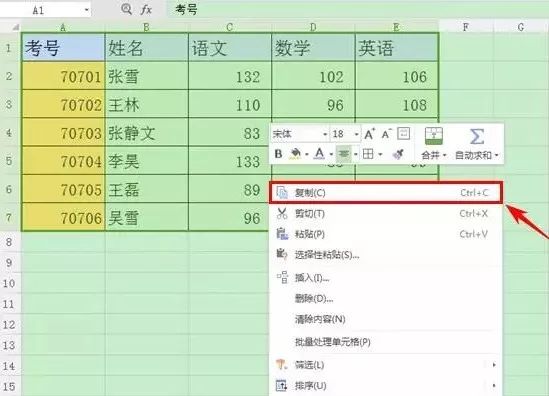Open the borders dropdown arrow
Viewport: 549px width, 396px height.
click(x=380, y=154)
